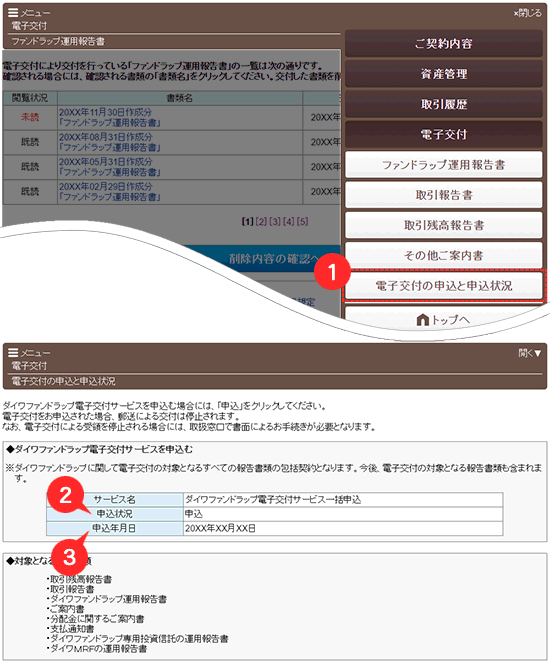Open the 取引残高報告書 submenu item

click(x=443, y=225)
